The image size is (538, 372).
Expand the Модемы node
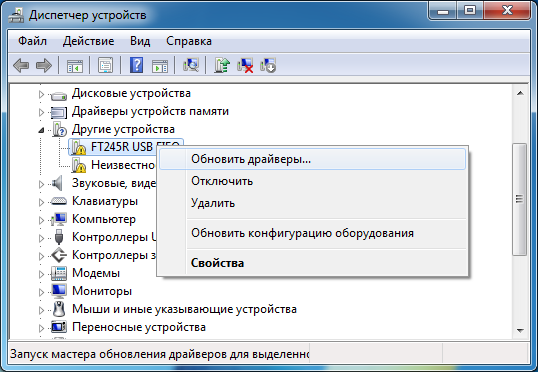pyautogui.click(x=41, y=274)
